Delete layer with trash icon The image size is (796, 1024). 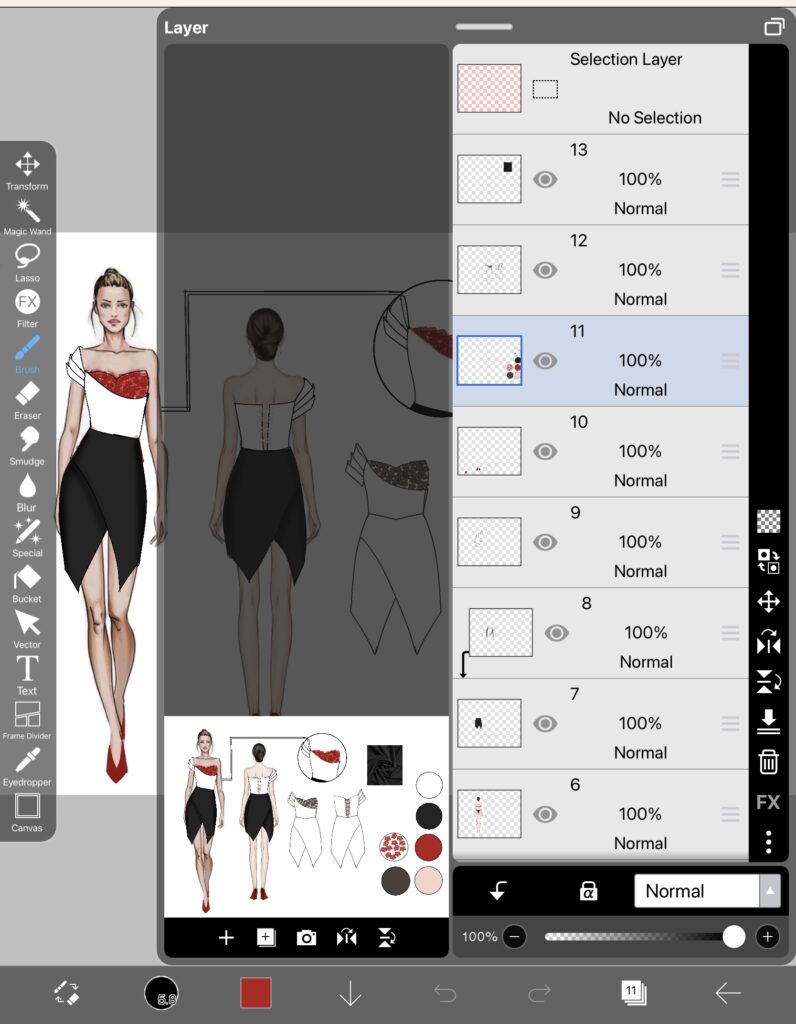(x=768, y=762)
